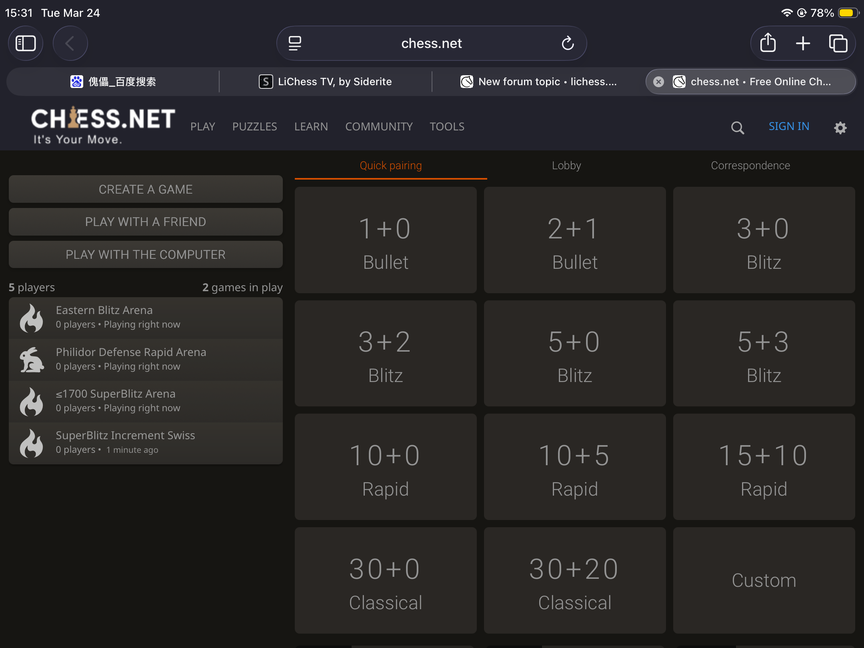
Task: Close the chess.net tab
Action: [658, 82]
